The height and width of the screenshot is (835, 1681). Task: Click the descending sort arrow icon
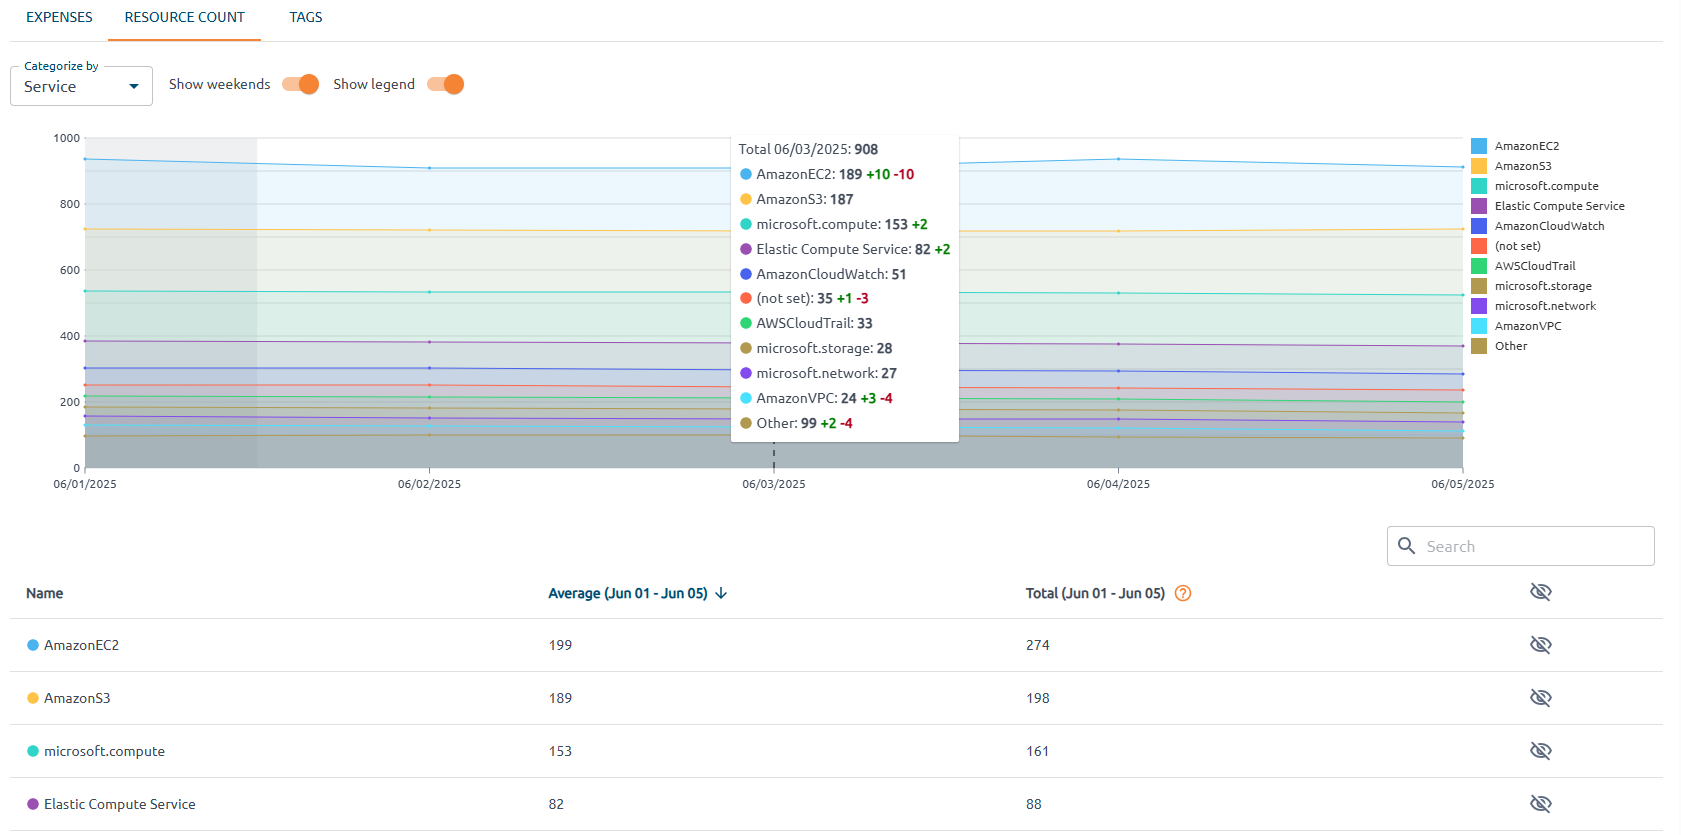[721, 593]
